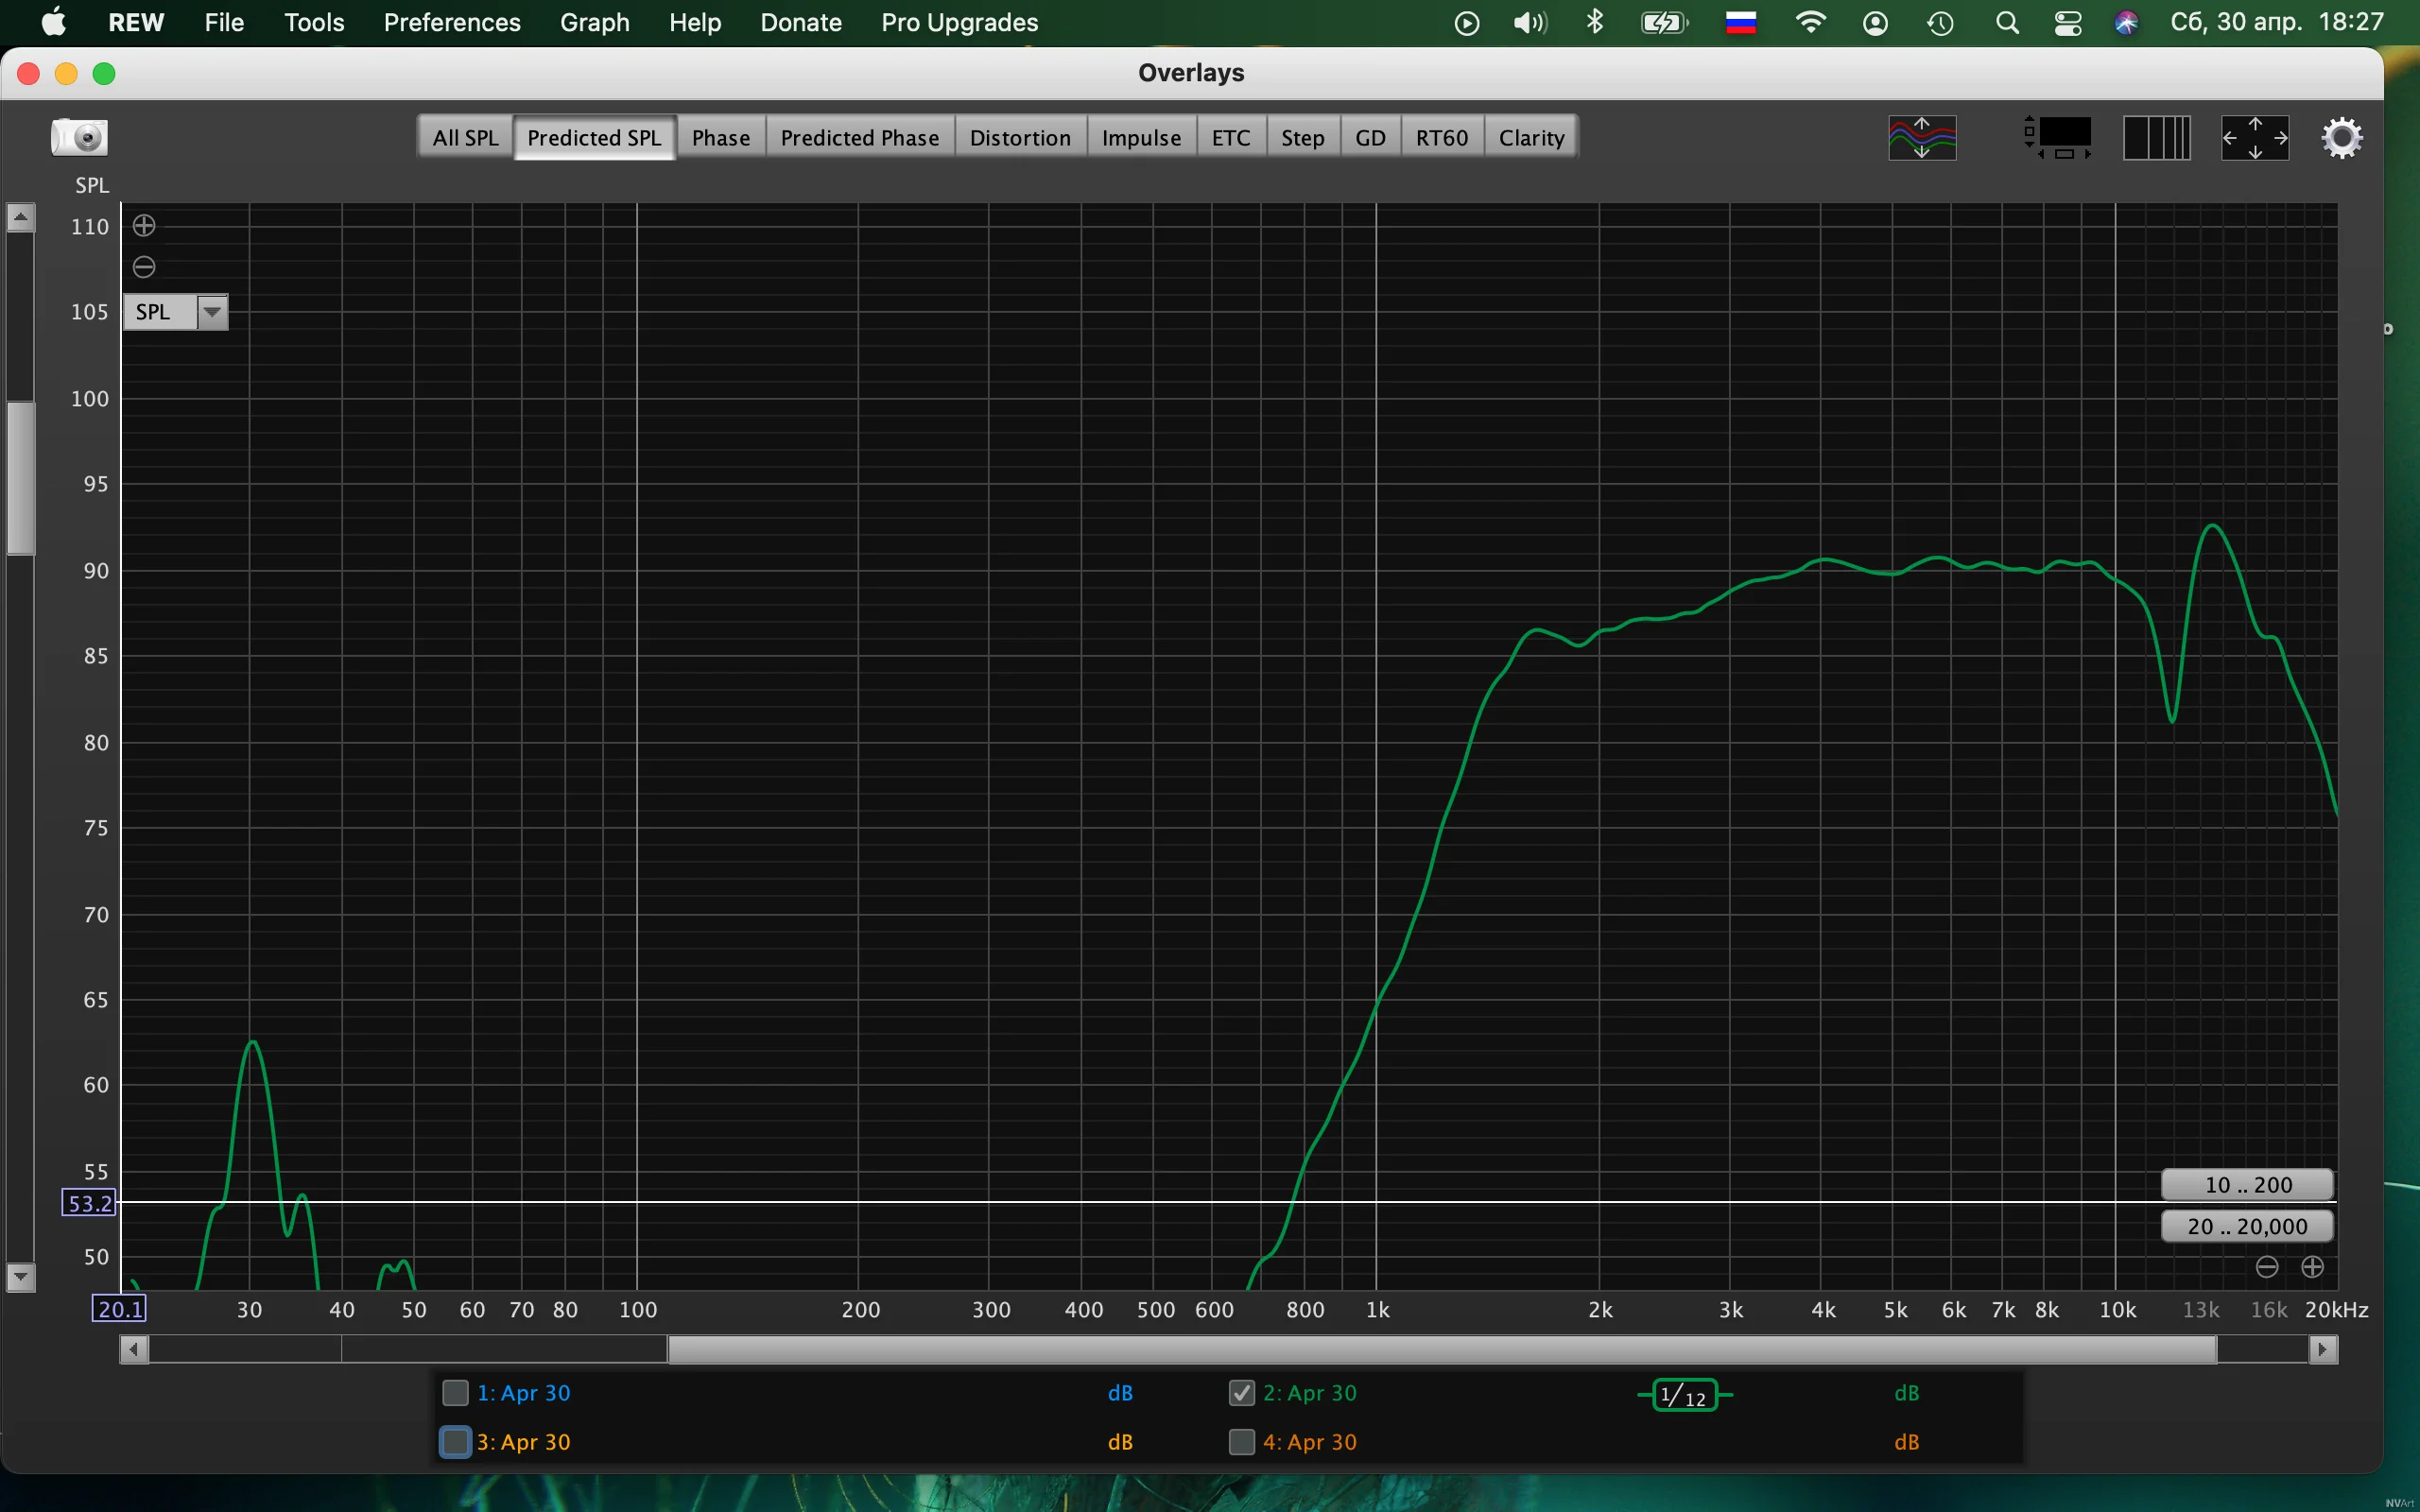The height and width of the screenshot is (1512, 2420).
Task: Click the 1/12 smoothing indicator
Action: 1684,1395
